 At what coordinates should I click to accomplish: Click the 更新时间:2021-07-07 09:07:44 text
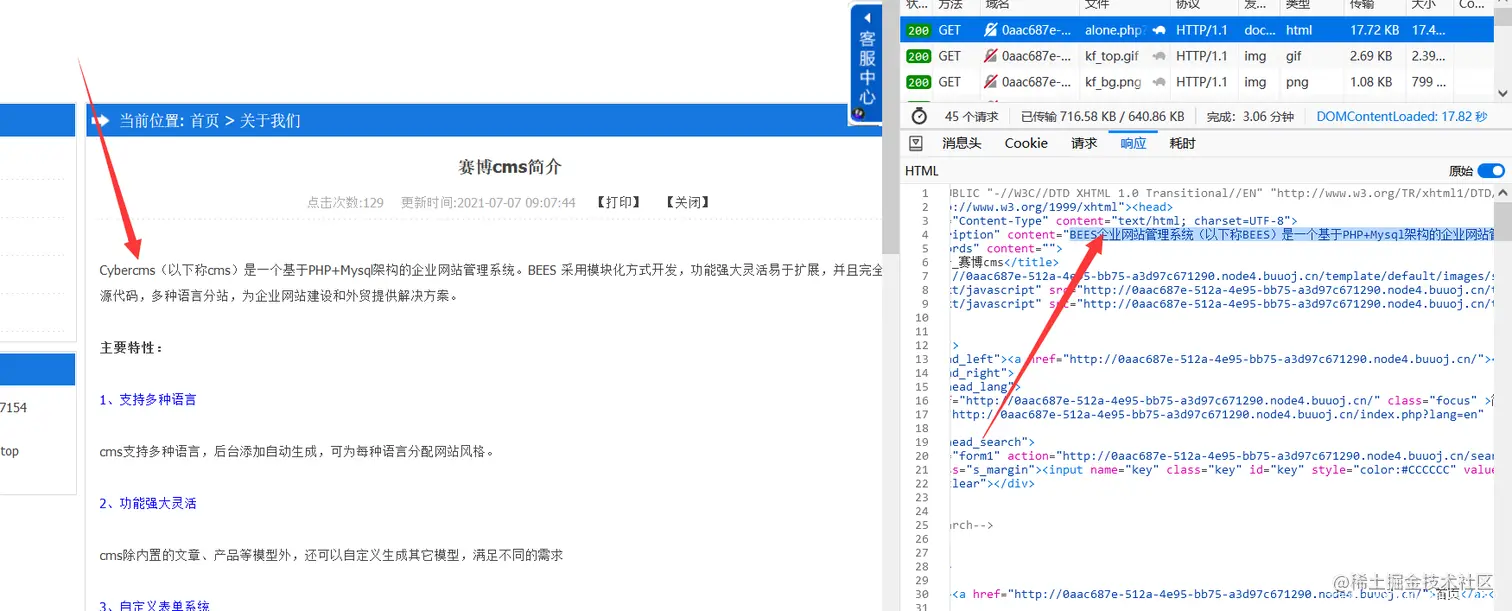[488, 202]
